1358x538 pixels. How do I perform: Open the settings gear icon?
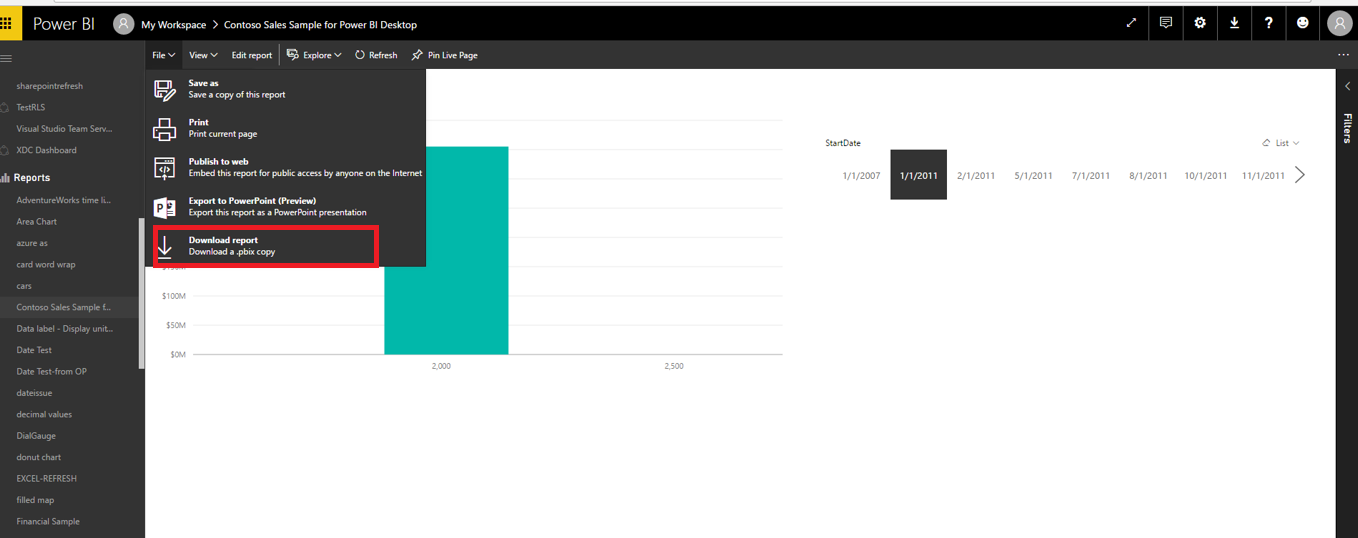[x=1200, y=23]
